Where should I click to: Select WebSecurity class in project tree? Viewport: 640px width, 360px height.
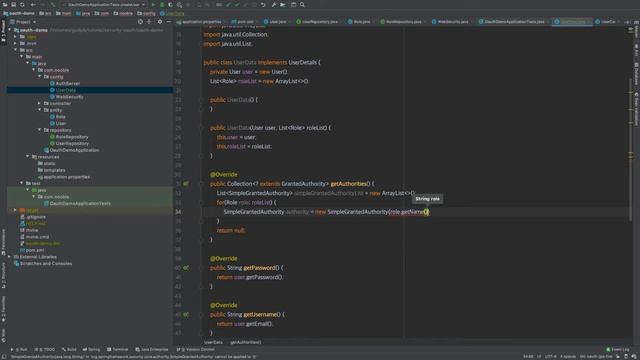pyautogui.click(x=69, y=97)
